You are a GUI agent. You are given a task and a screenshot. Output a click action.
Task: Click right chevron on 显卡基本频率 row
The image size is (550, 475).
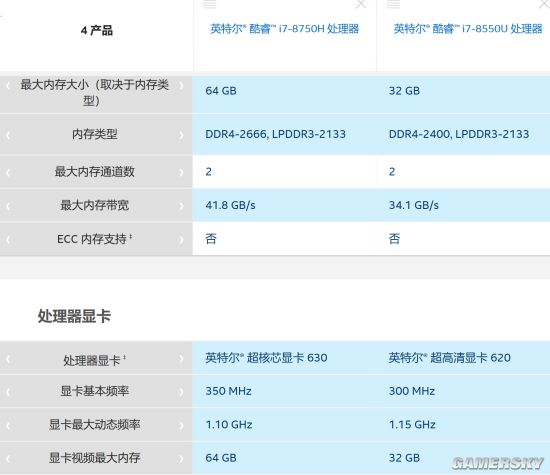[x=181, y=392]
